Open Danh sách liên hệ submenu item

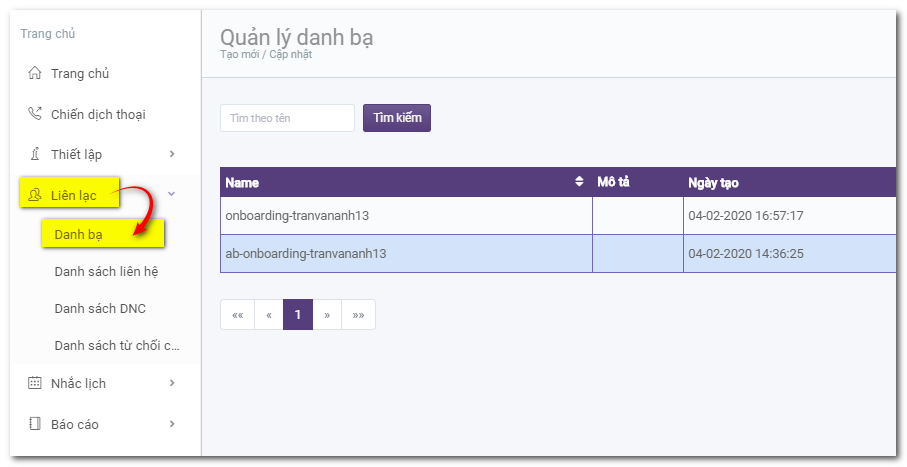pos(106,271)
